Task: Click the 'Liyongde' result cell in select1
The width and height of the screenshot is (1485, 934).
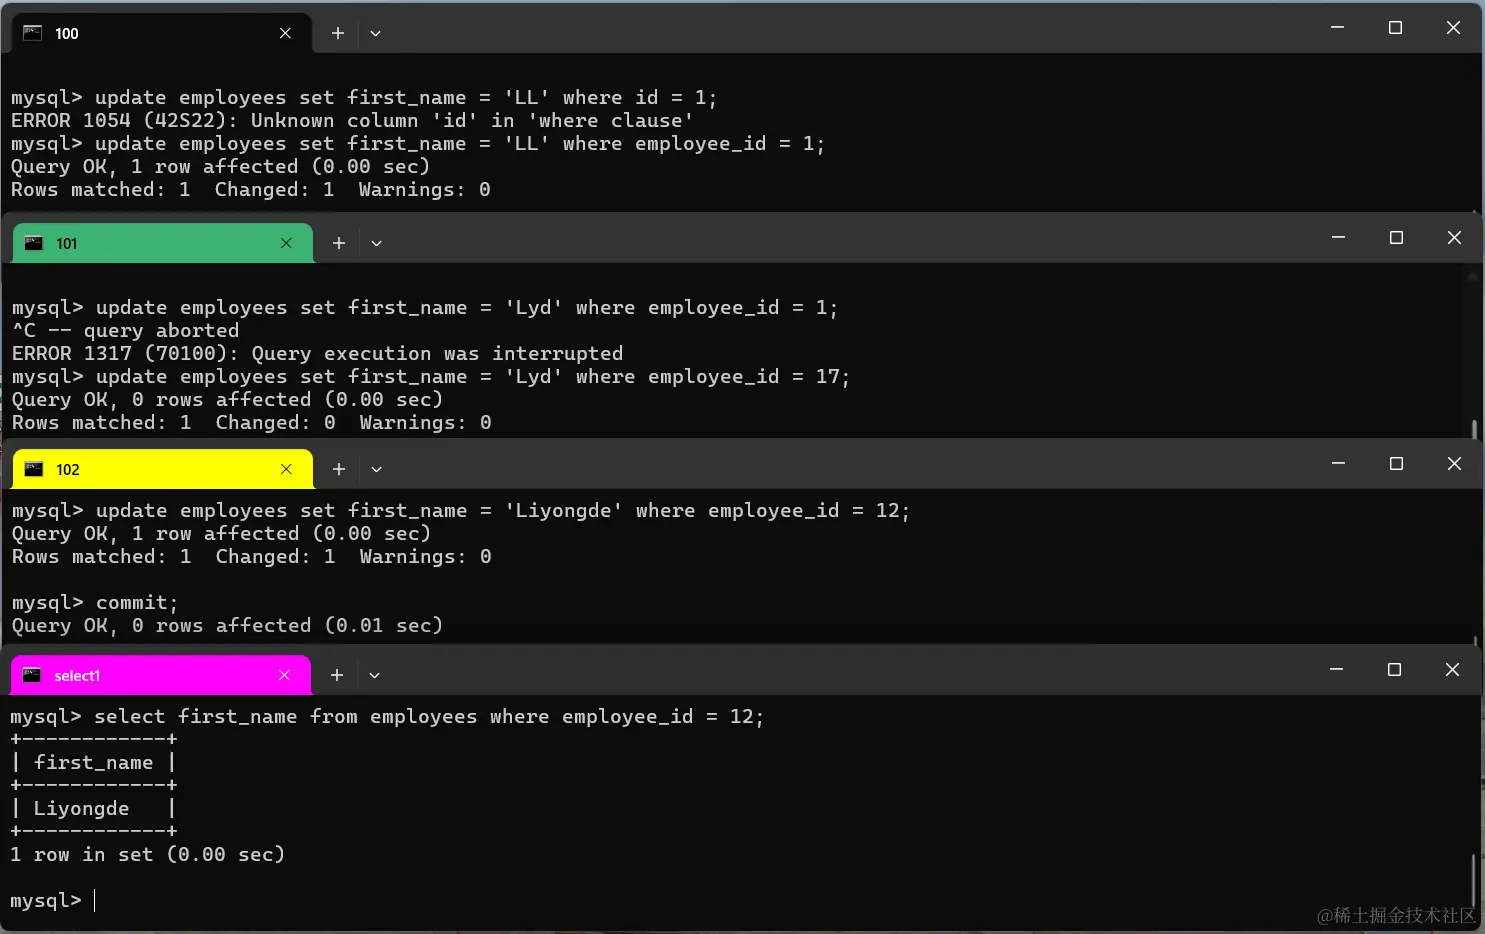Action: pyautogui.click(x=82, y=808)
